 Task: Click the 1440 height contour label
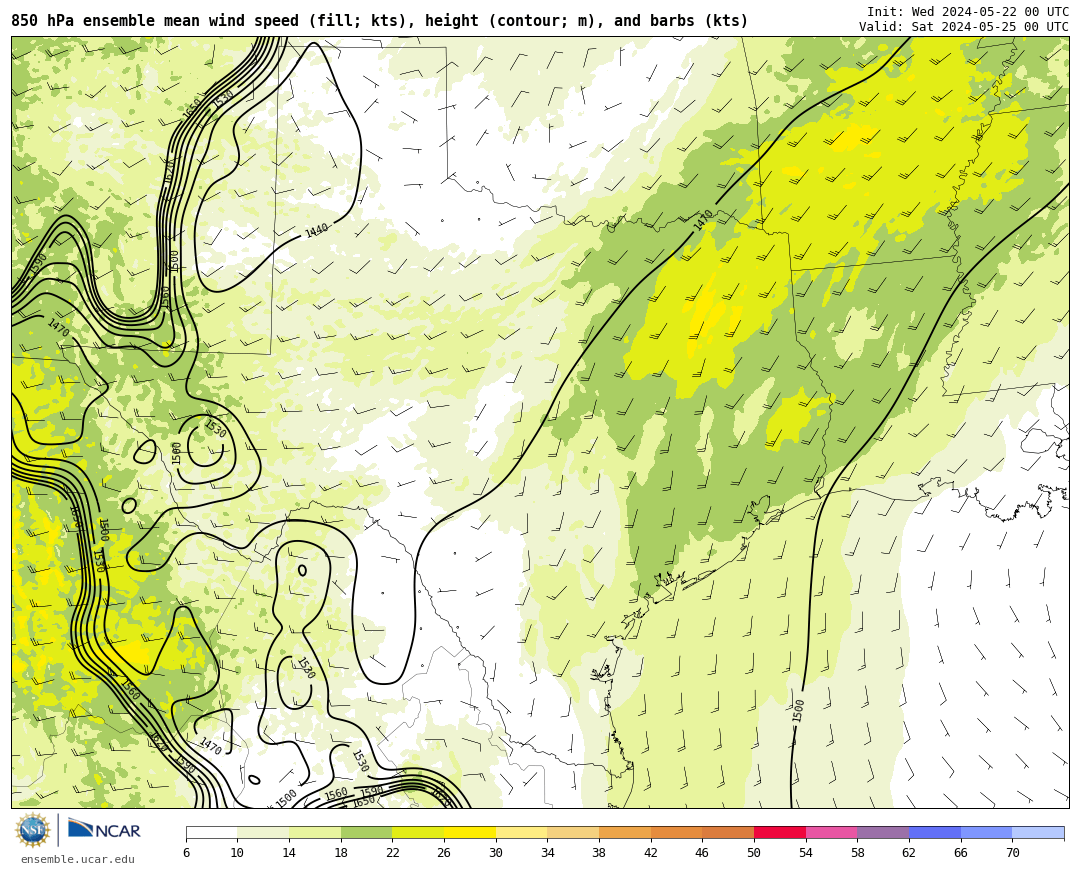316,231
